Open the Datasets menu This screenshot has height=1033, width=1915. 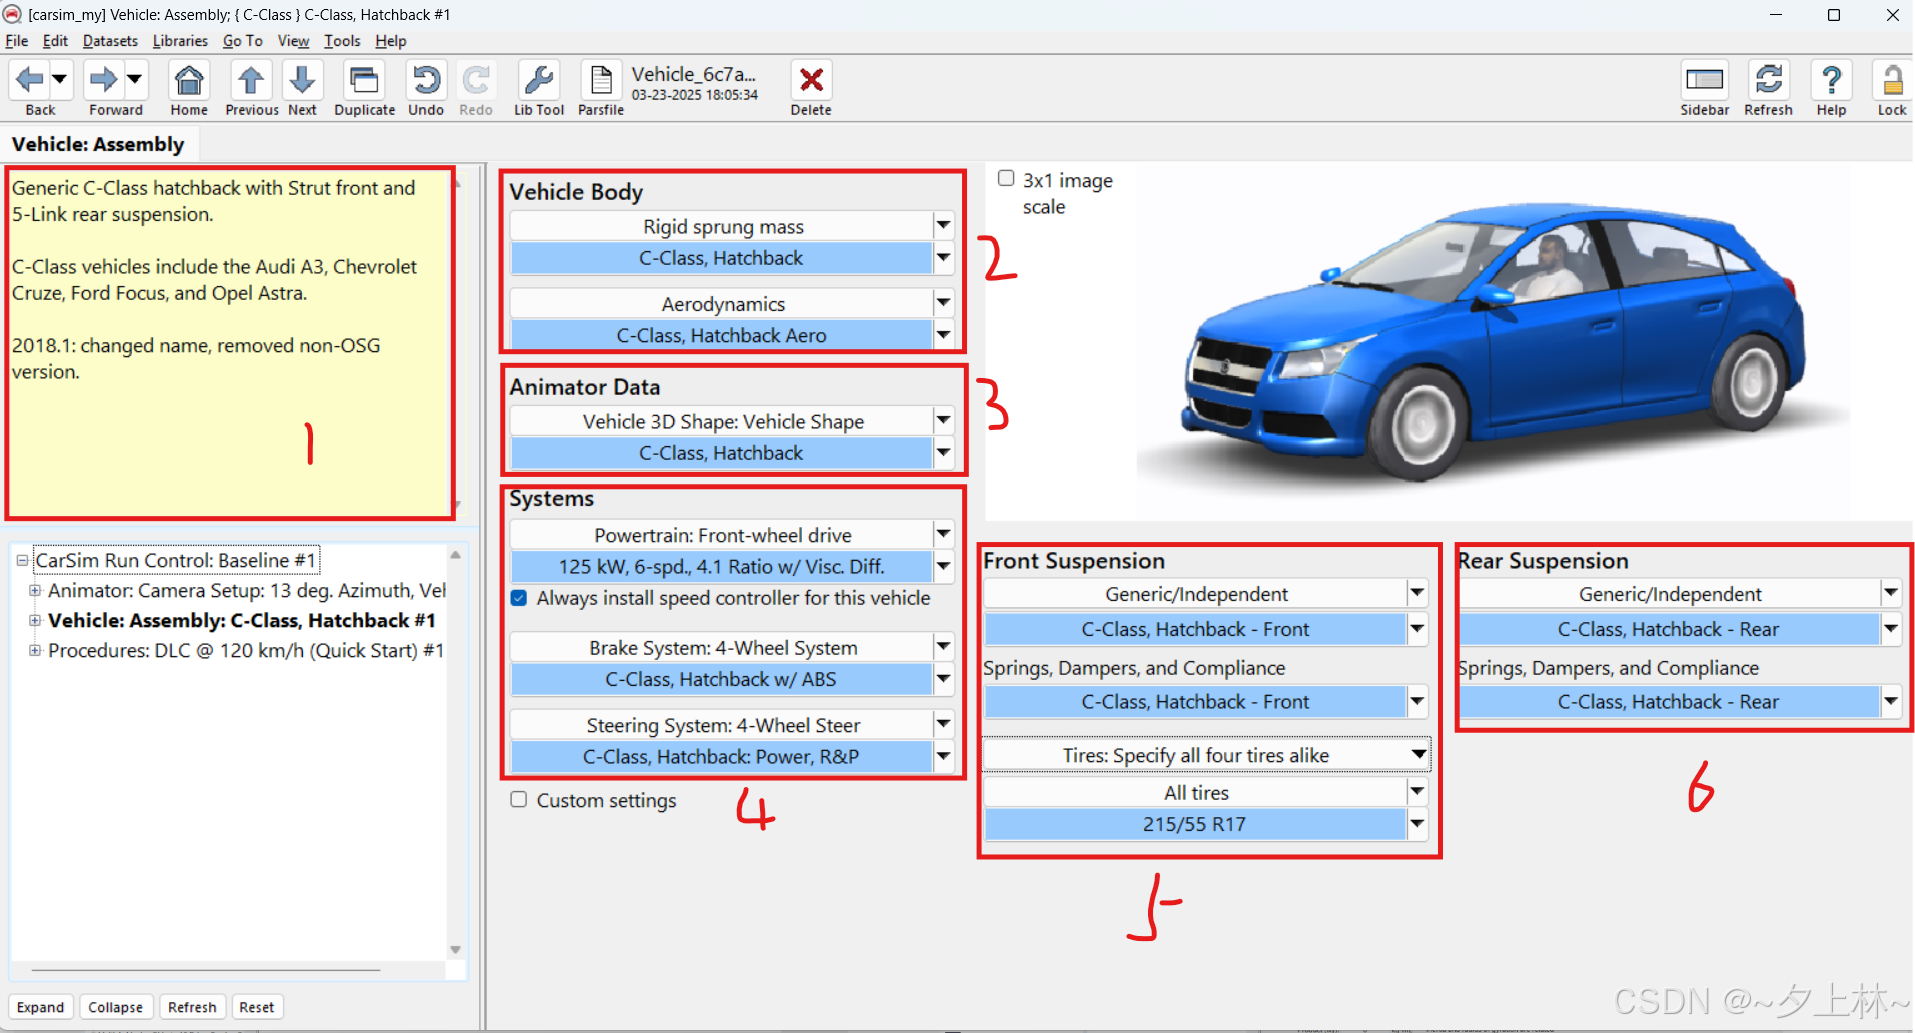pyautogui.click(x=110, y=41)
